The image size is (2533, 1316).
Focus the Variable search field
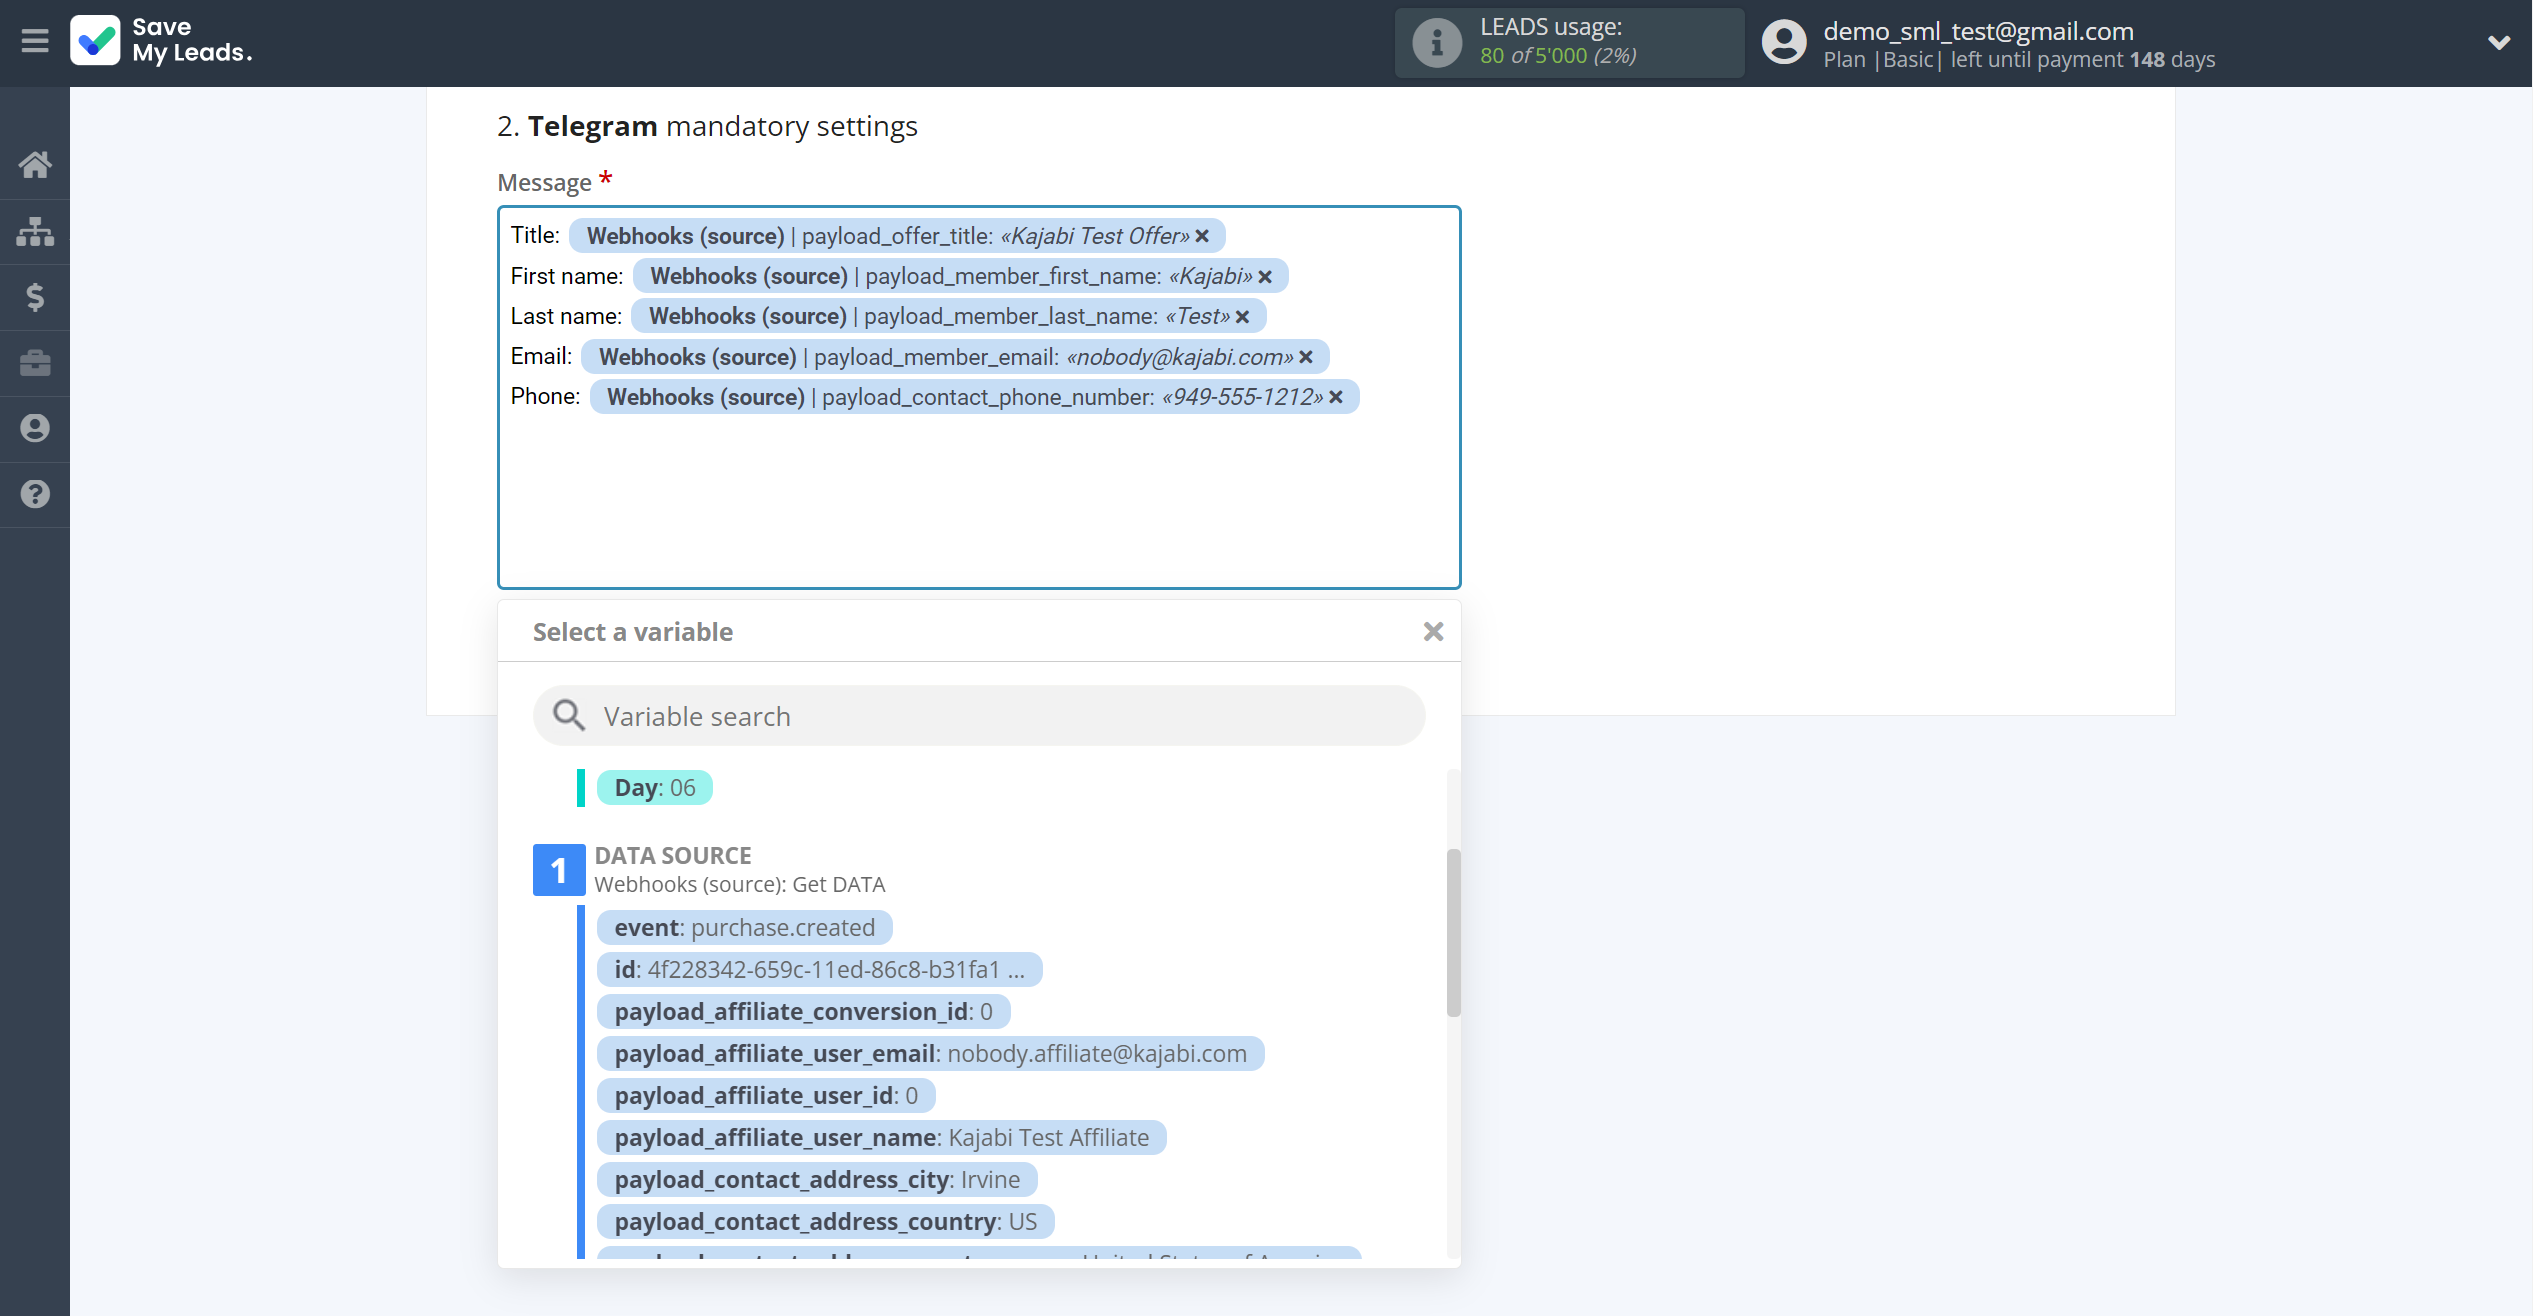tap(979, 715)
